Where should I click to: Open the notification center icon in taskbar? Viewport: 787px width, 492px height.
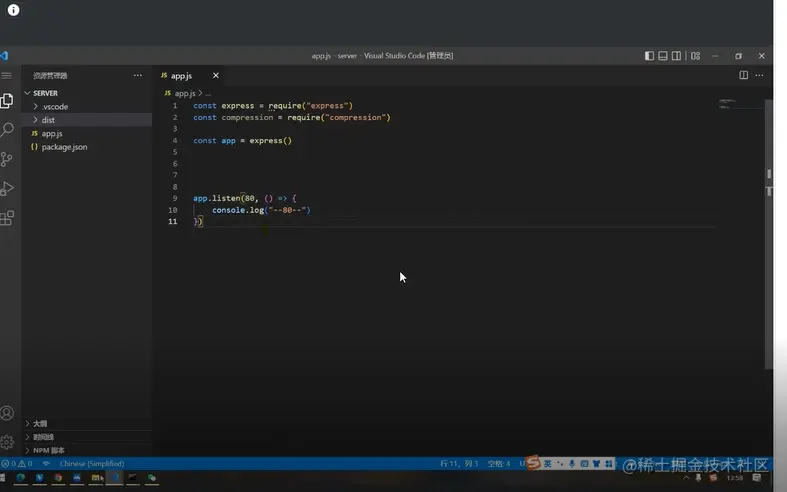click(756, 478)
